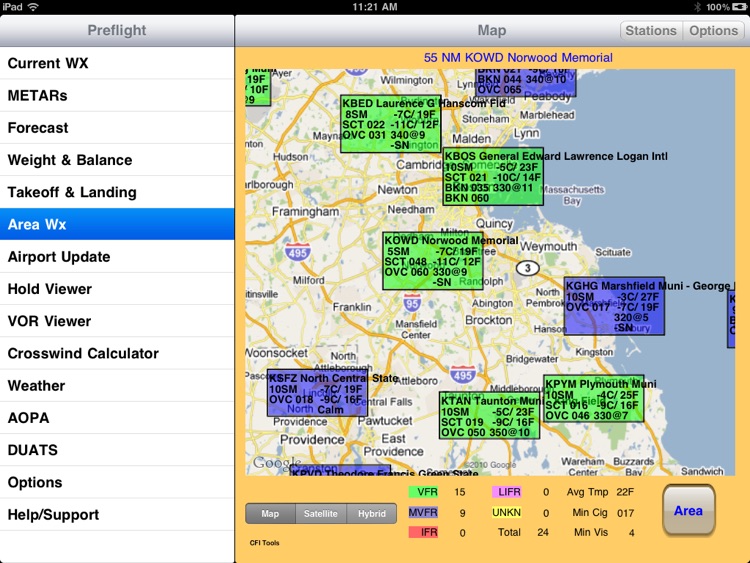Click the battery icon in status bar
The height and width of the screenshot is (563, 750).
(x=739, y=7)
